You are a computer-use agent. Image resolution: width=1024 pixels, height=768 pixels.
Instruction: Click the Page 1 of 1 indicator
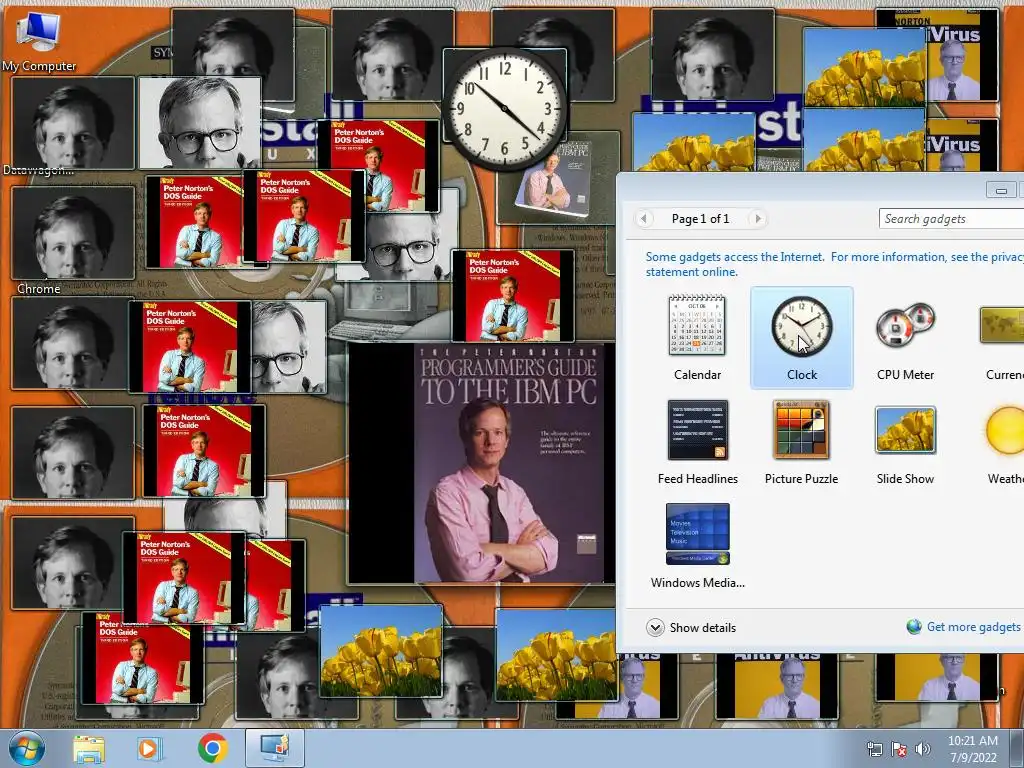coord(701,219)
